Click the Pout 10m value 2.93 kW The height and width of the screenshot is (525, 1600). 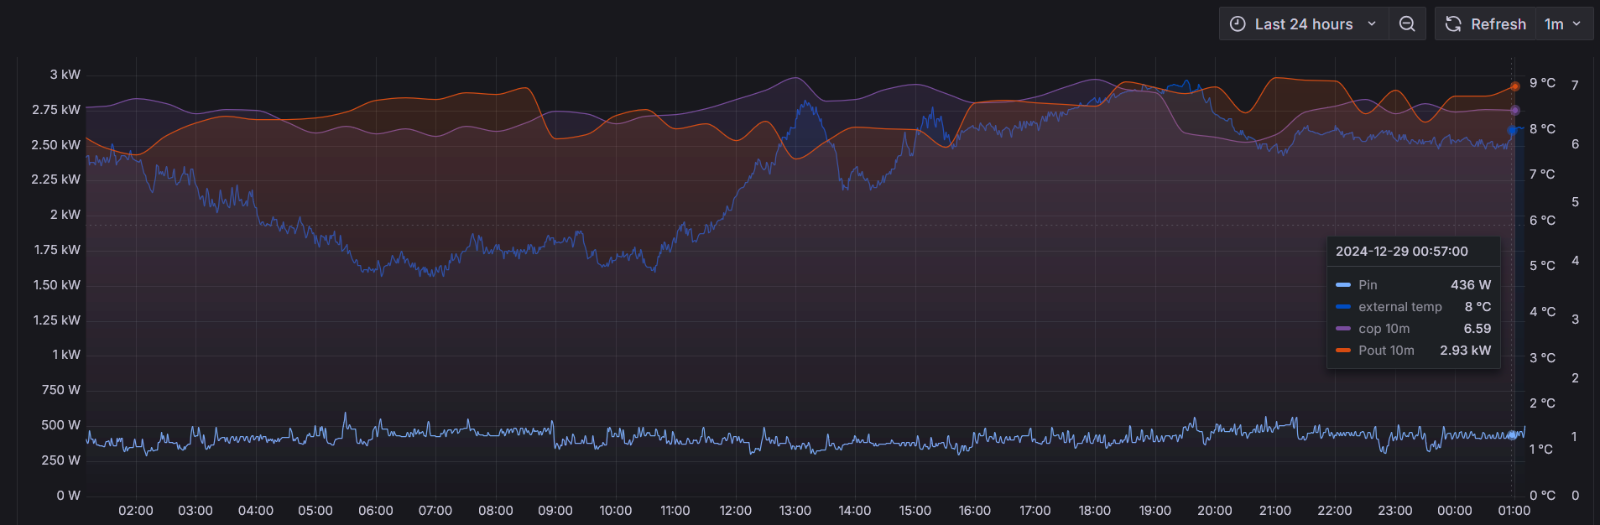tap(1465, 351)
